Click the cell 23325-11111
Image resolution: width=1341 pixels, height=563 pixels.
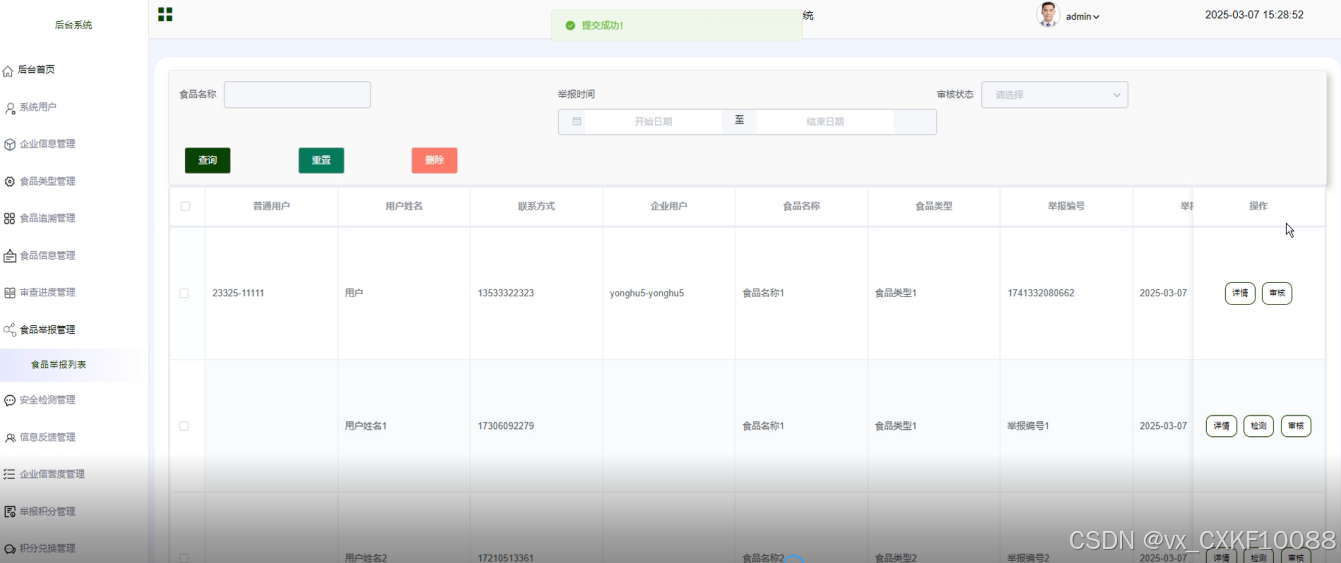(238, 293)
